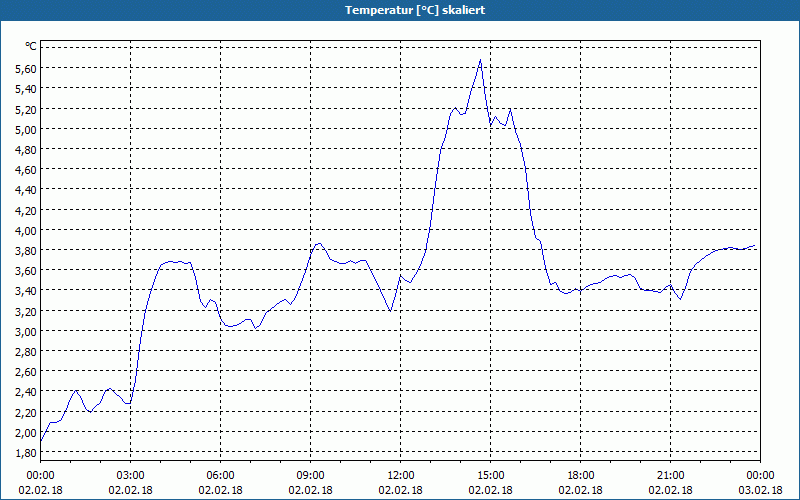Click the 2,80 y-axis value
Viewport: 800px width, 500px height.
(x=27, y=352)
